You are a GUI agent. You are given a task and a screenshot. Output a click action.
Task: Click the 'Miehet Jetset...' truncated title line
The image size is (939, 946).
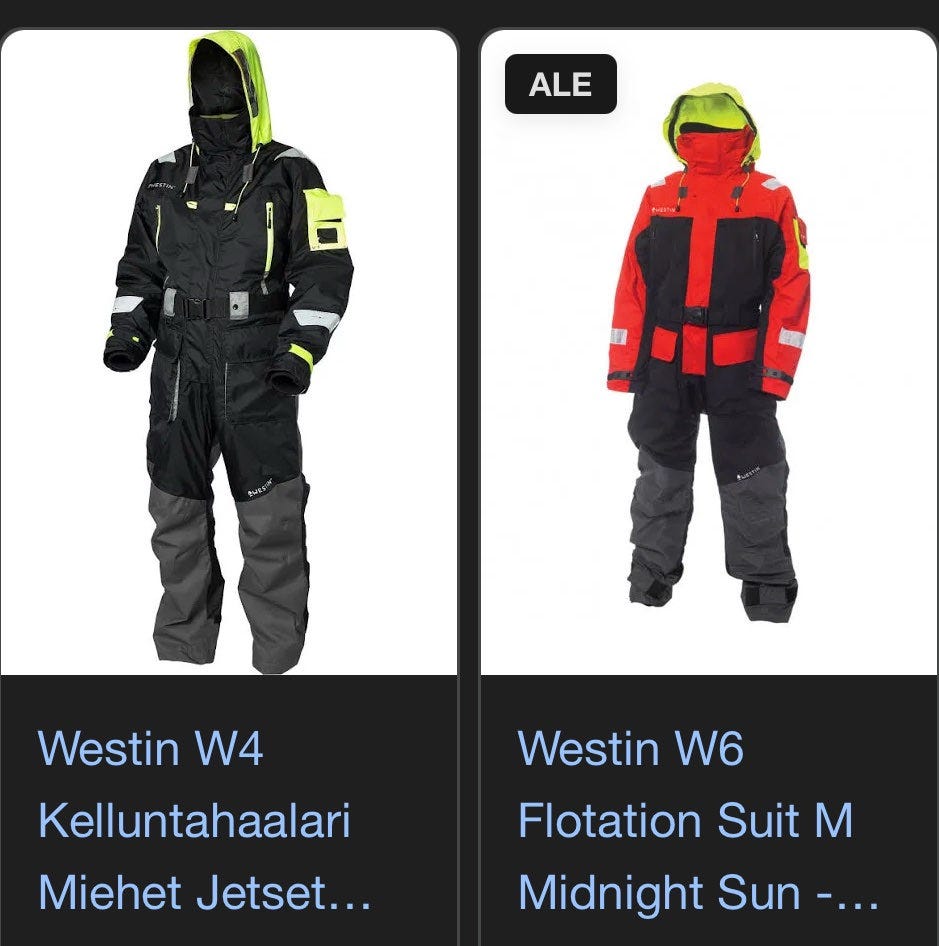coord(204,892)
